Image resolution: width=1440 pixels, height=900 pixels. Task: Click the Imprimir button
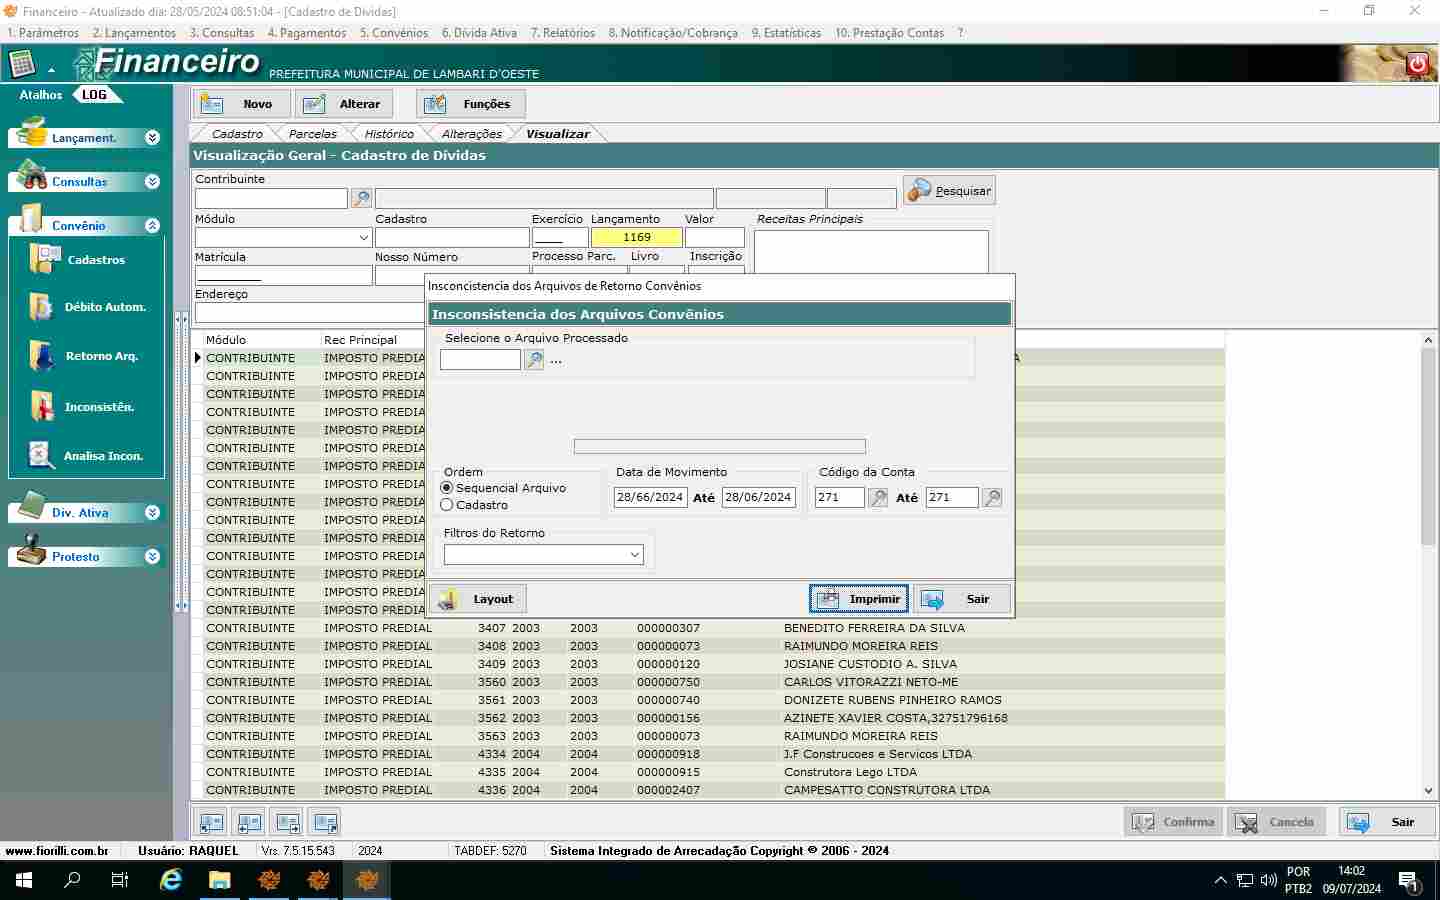click(859, 599)
